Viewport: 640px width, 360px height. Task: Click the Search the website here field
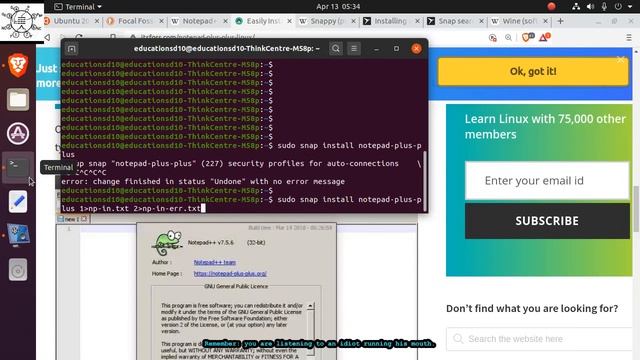pos(540,339)
